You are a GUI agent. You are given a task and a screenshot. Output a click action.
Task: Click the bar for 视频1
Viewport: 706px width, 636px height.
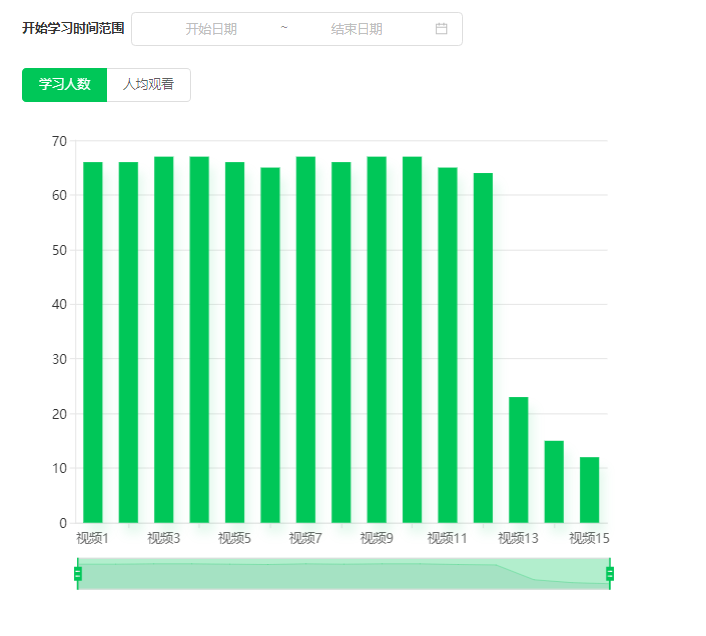click(93, 342)
